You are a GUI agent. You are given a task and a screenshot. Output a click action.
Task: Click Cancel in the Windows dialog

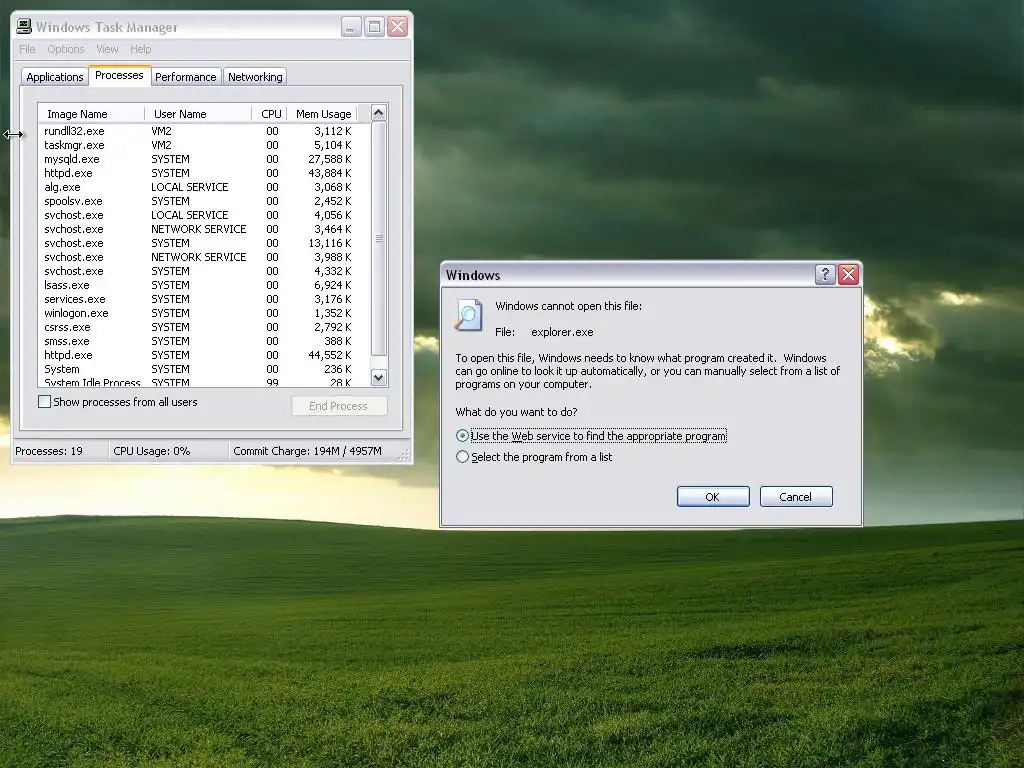click(x=796, y=496)
